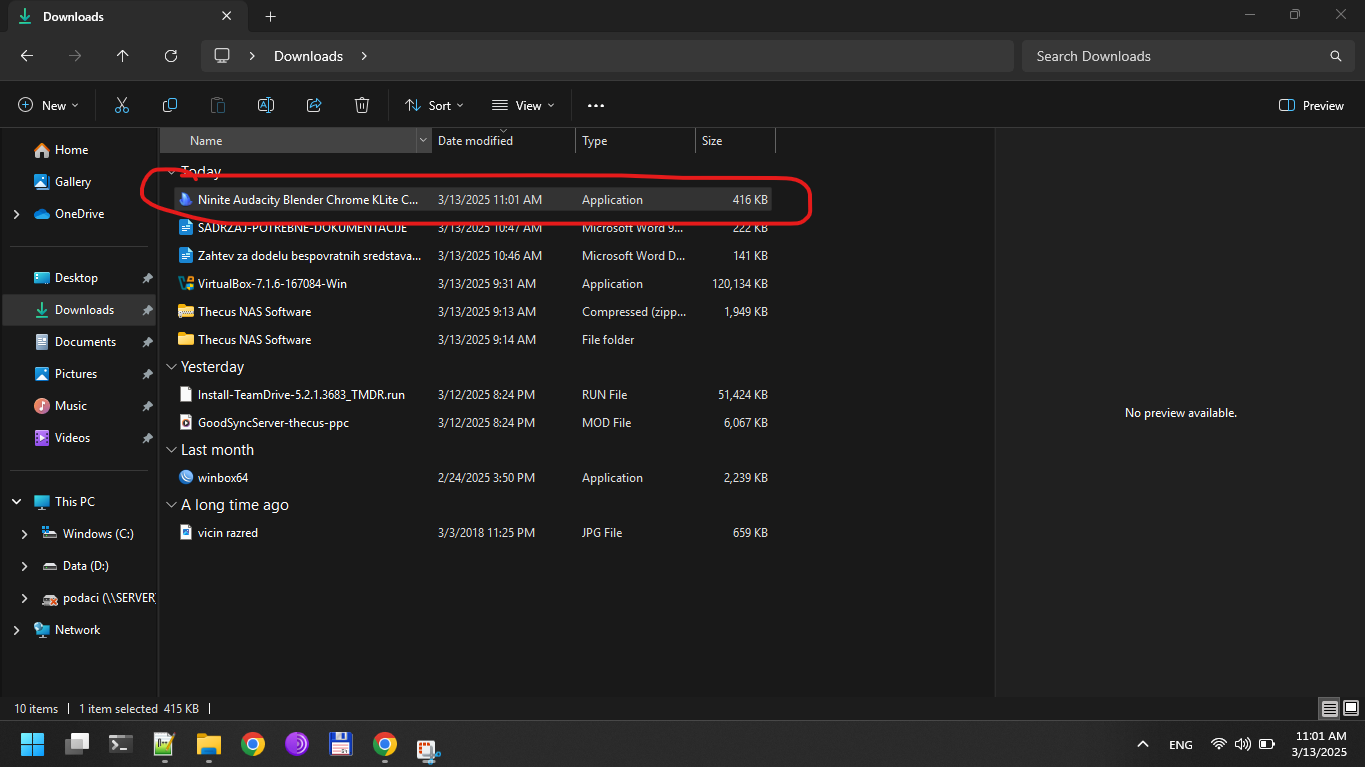Expand Data (D:) drive node
Image resolution: width=1365 pixels, height=767 pixels.
25,566
